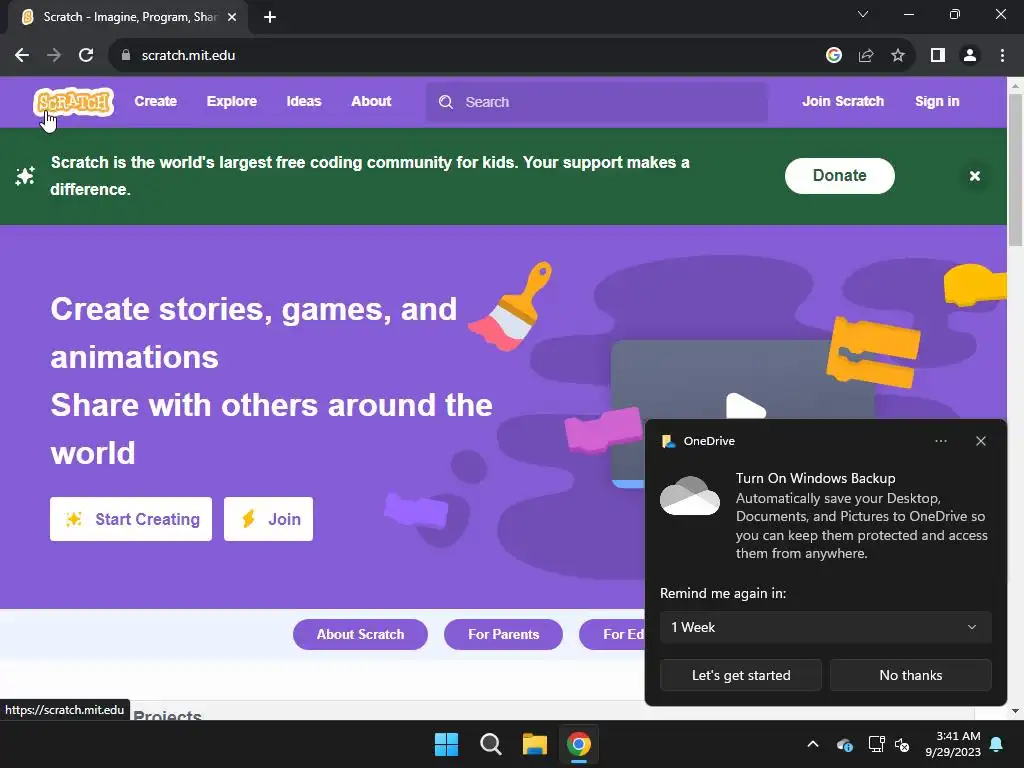Click the Scratch search field

tap(597, 102)
